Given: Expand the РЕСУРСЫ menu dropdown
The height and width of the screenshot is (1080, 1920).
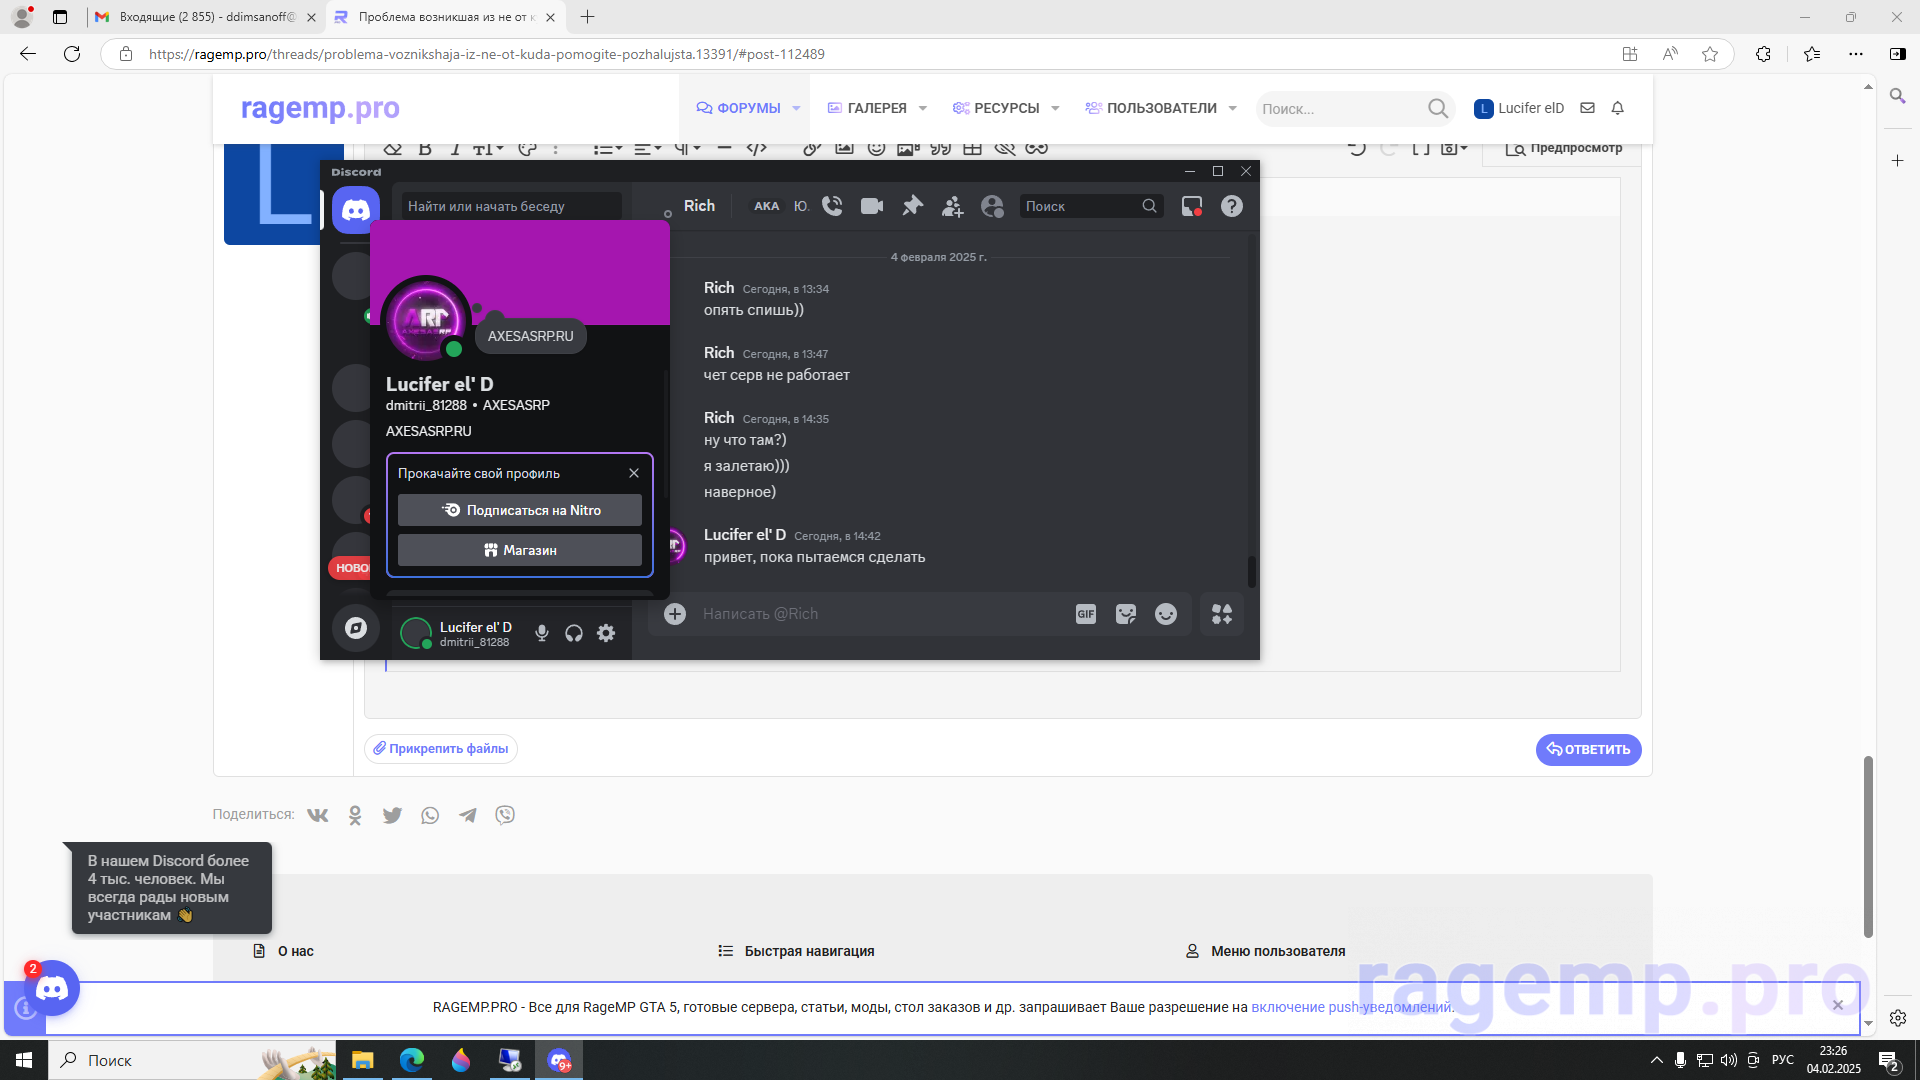Looking at the screenshot, I should (1055, 108).
